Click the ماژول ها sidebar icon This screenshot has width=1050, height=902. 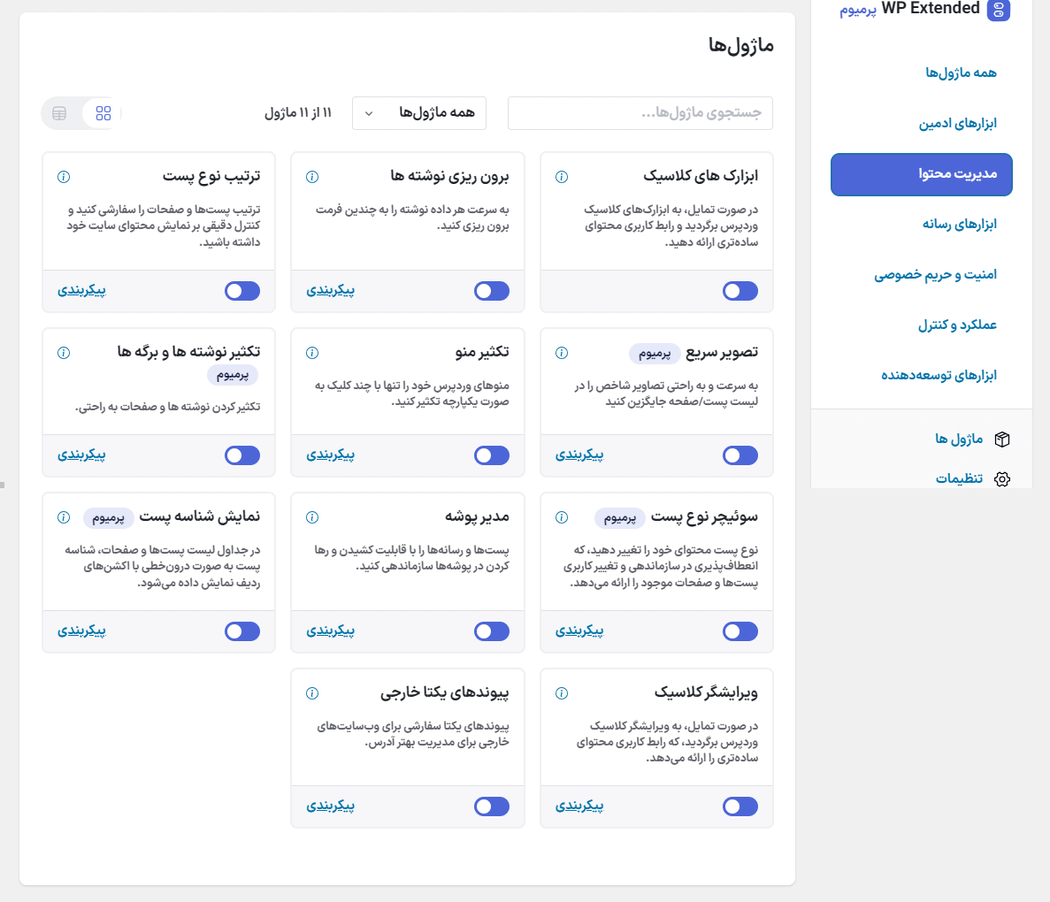pos(1002,439)
